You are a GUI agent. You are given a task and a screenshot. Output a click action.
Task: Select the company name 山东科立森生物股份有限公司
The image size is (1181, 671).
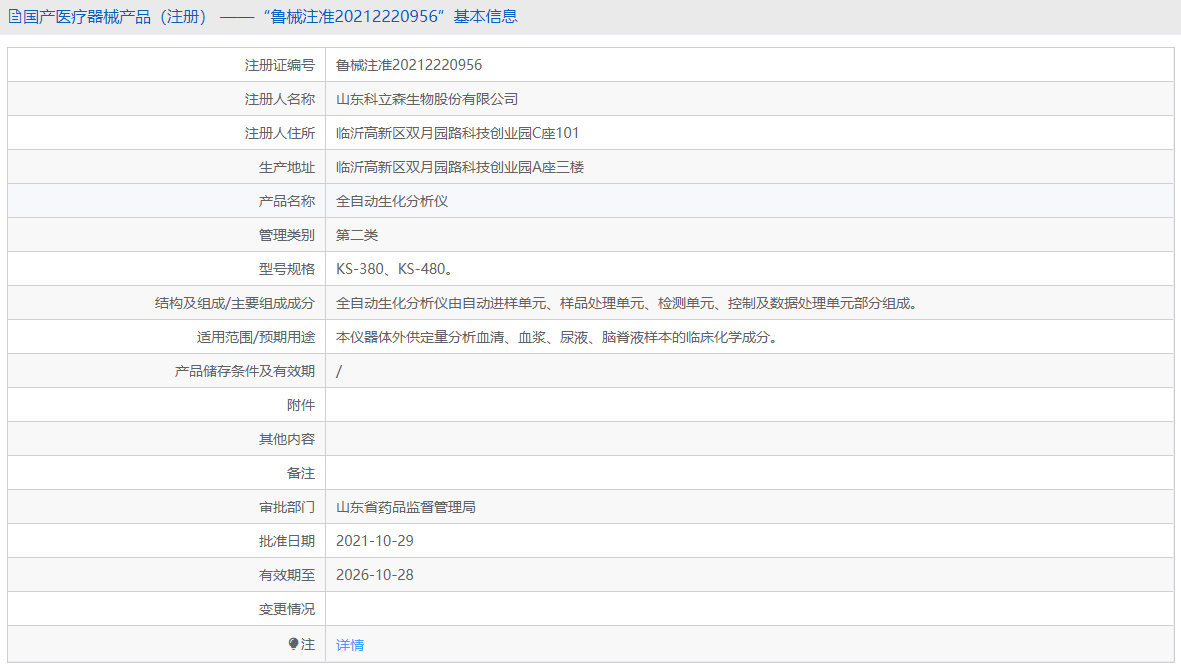[x=430, y=98]
